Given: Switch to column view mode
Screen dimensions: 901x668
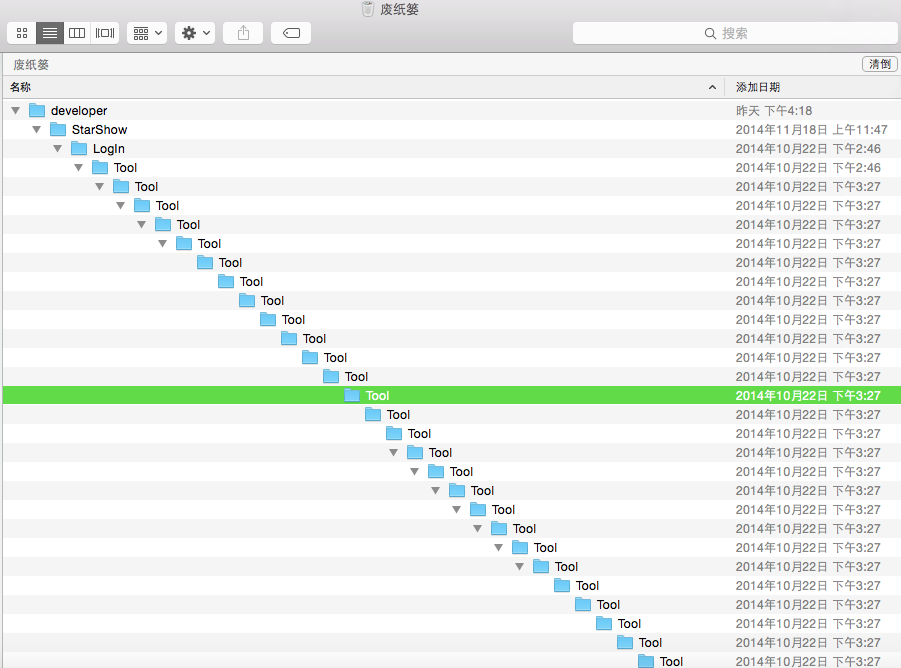Looking at the screenshot, I should coord(77,33).
